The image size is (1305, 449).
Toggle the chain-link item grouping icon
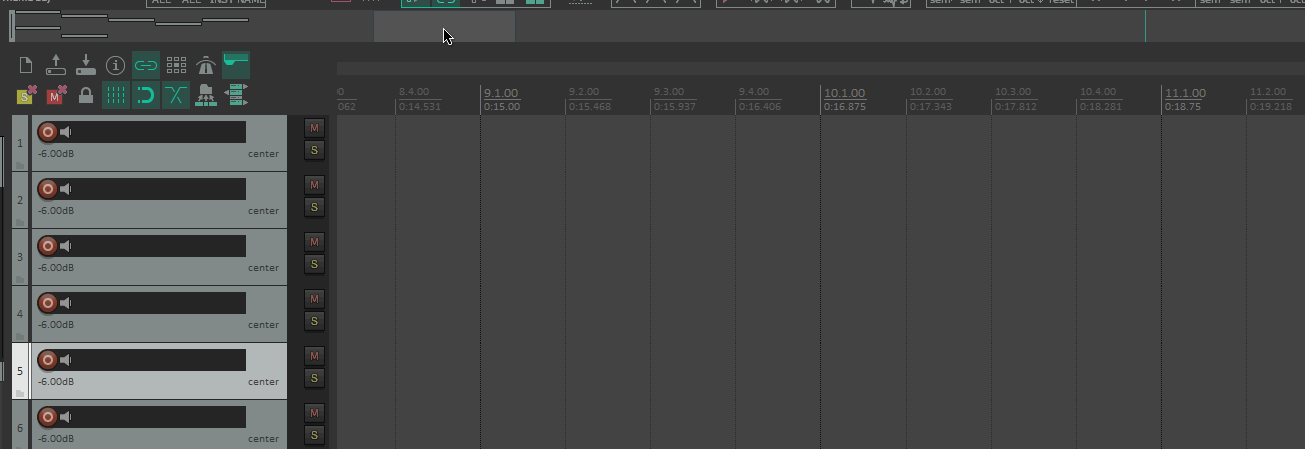point(146,65)
